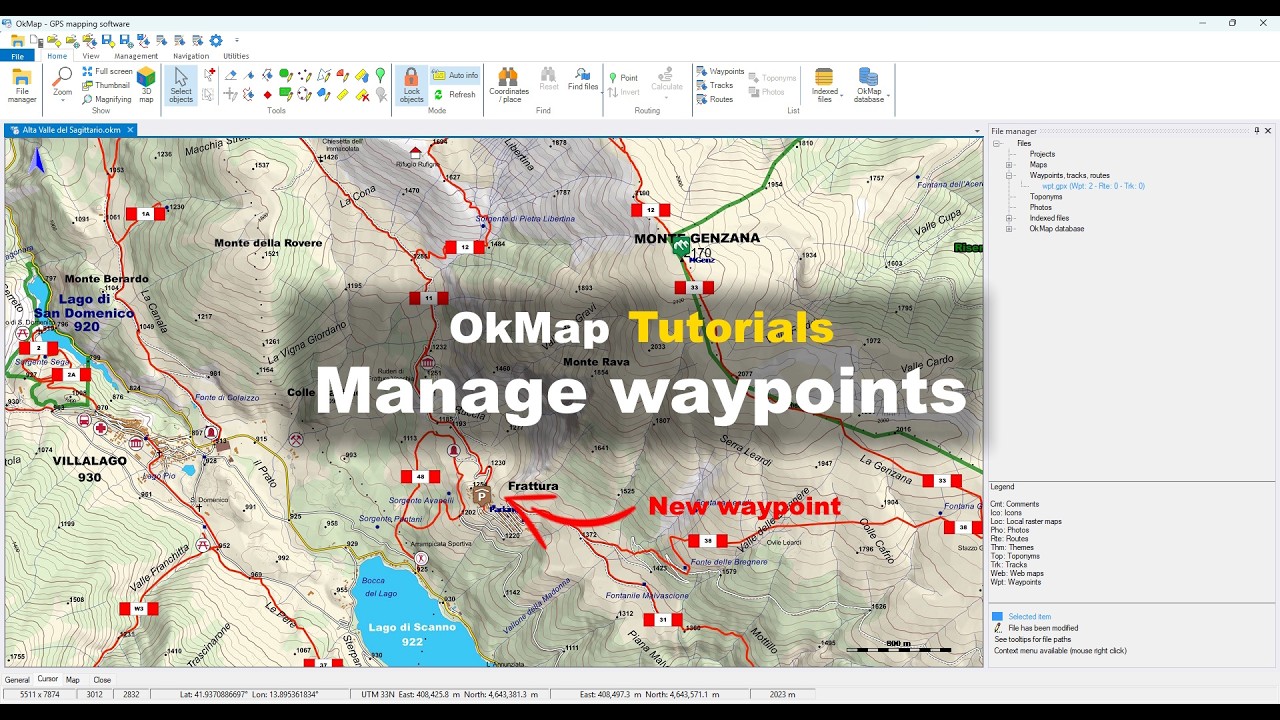Open Coordinates / place search
Screen dimensions: 1280x720
tap(508, 85)
